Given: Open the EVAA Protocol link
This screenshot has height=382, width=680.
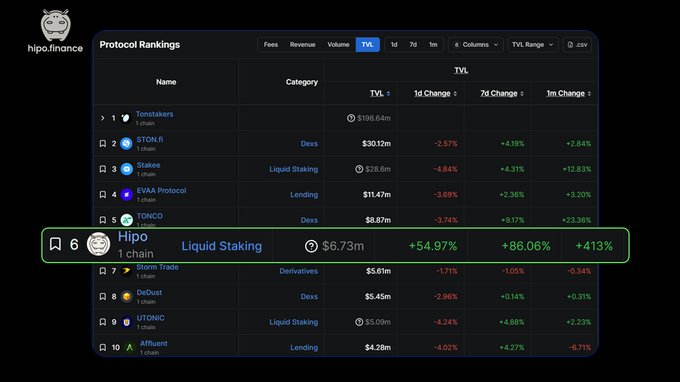Looking at the screenshot, I should click(x=161, y=191).
